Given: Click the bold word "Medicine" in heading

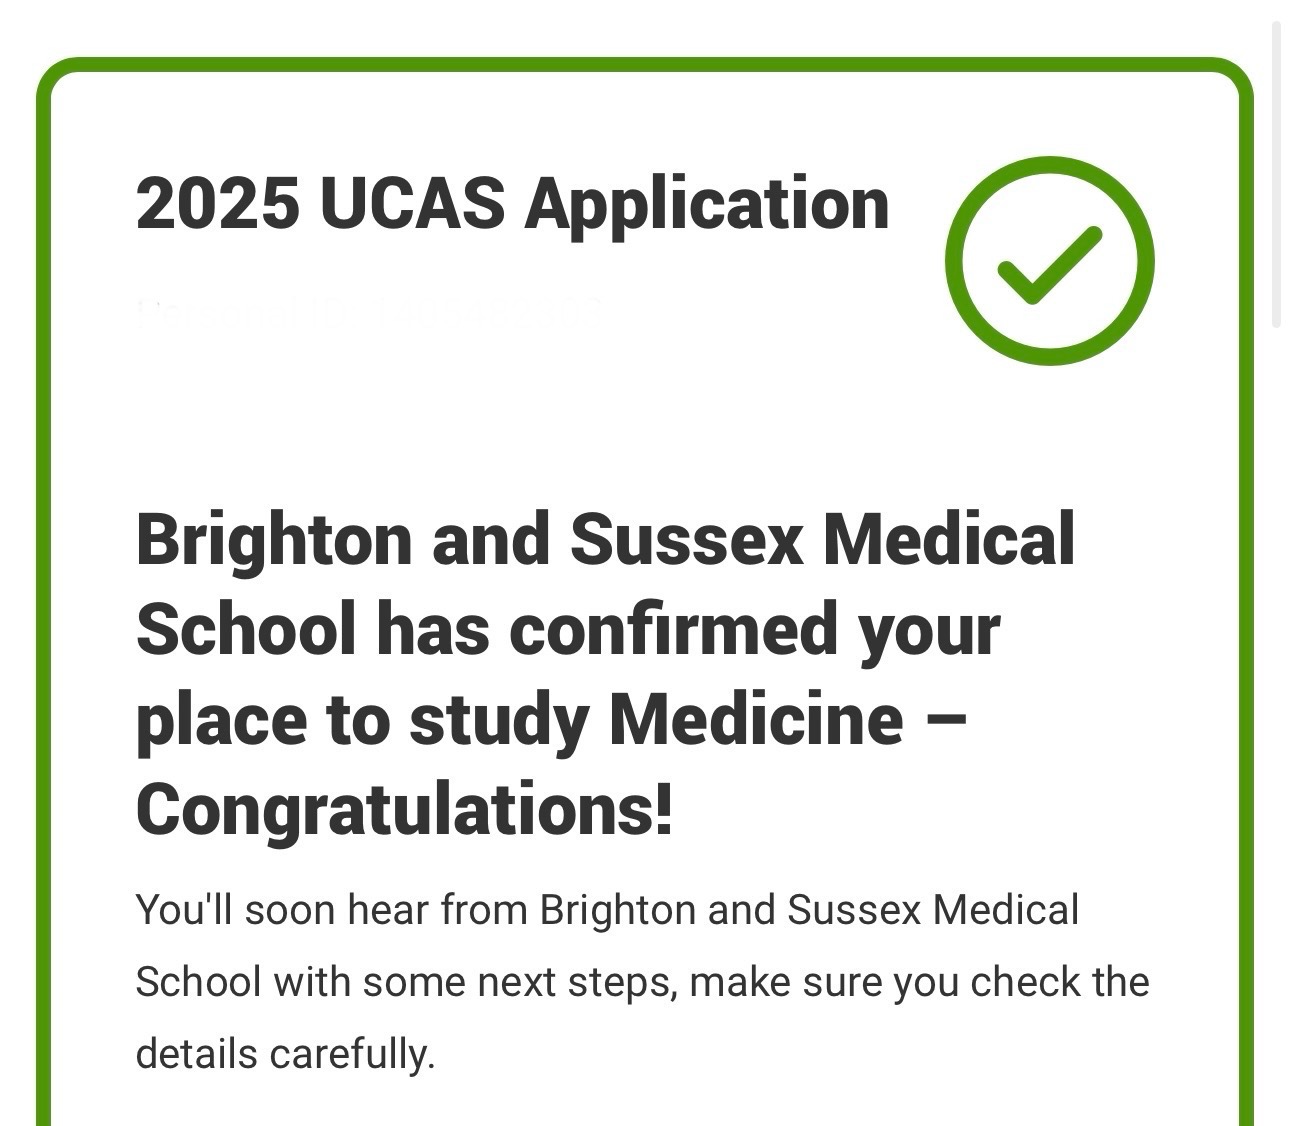Looking at the screenshot, I should pyautogui.click(x=756, y=719).
